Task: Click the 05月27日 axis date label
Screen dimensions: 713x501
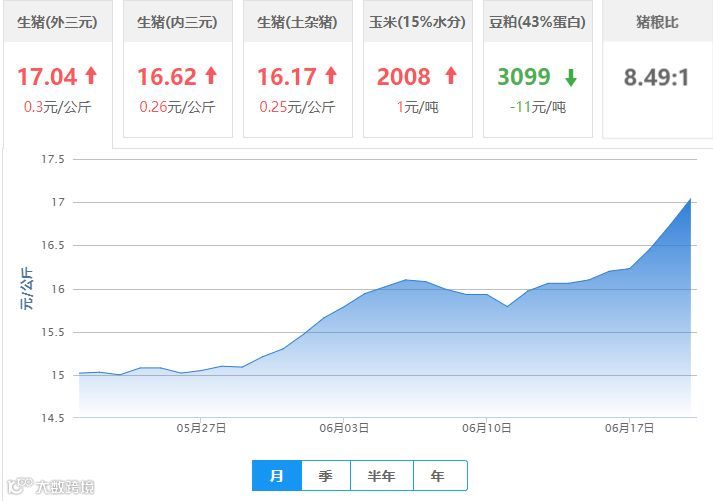Action: point(201,428)
